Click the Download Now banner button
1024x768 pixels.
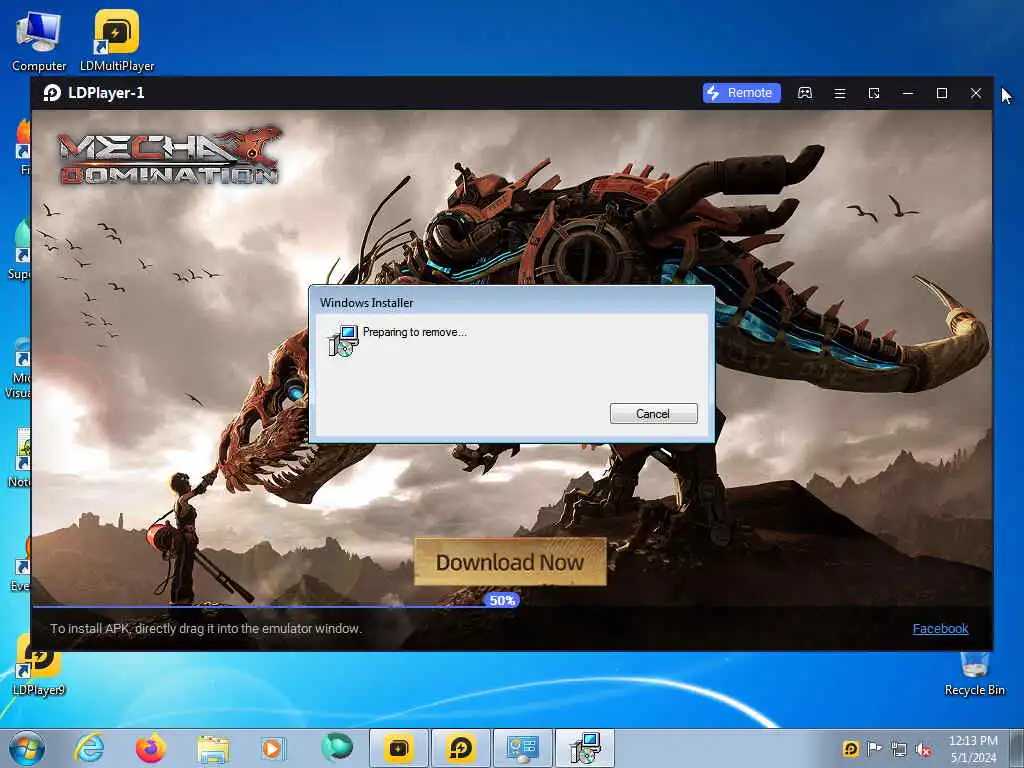coord(510,562)
